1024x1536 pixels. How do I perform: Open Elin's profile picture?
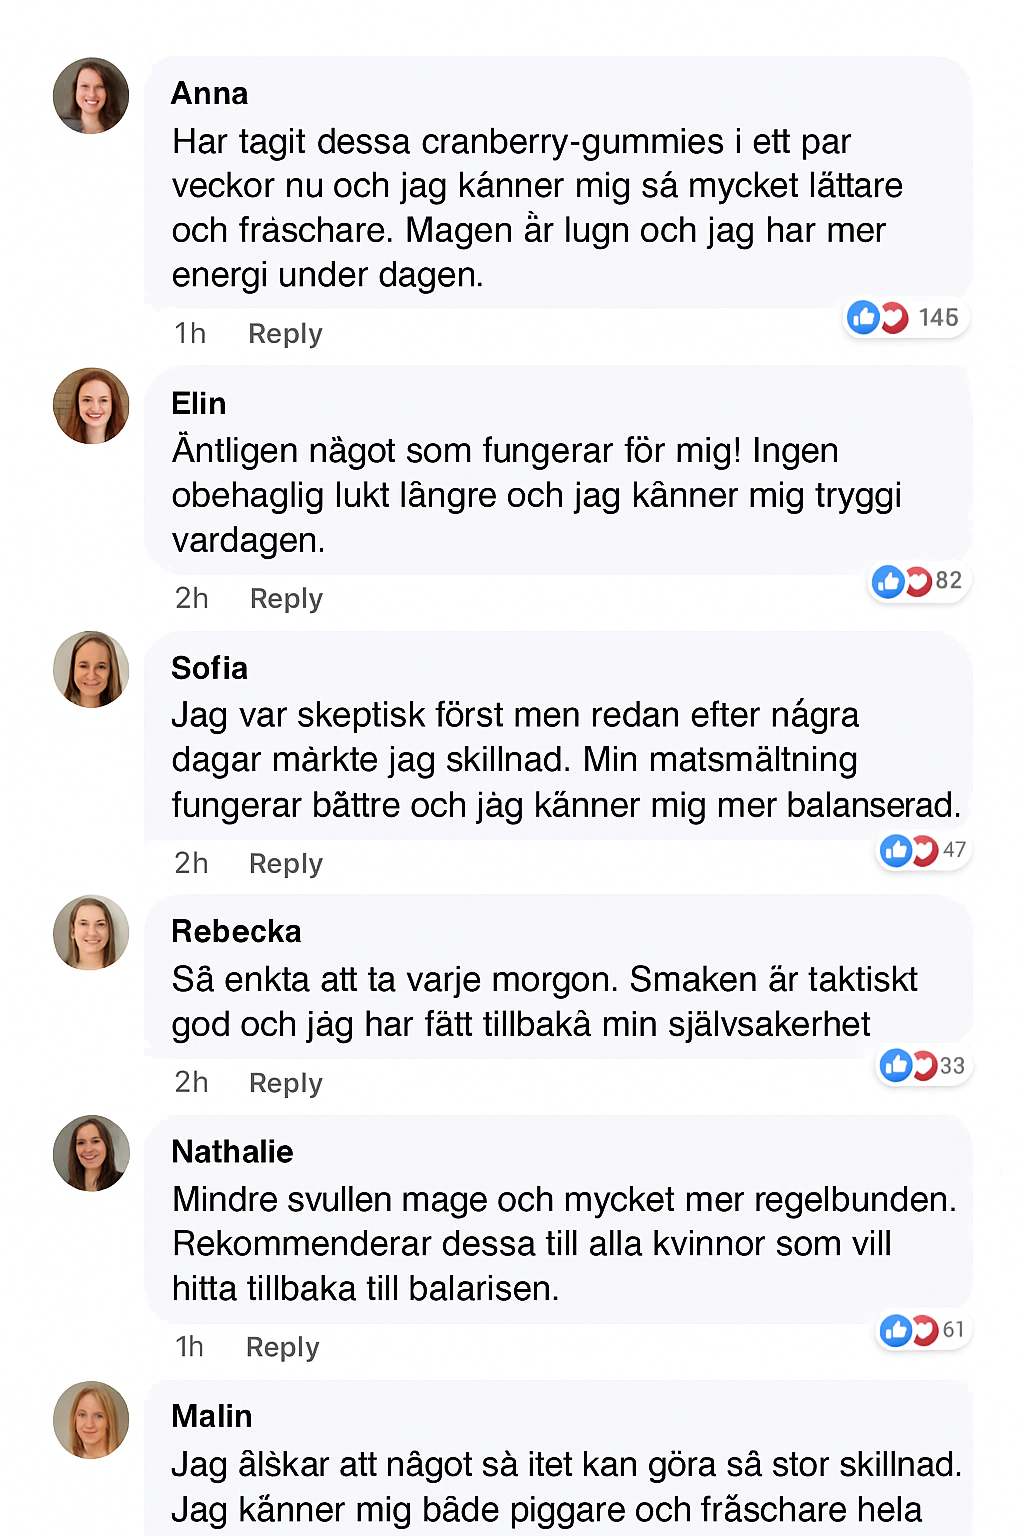point(91,406)
